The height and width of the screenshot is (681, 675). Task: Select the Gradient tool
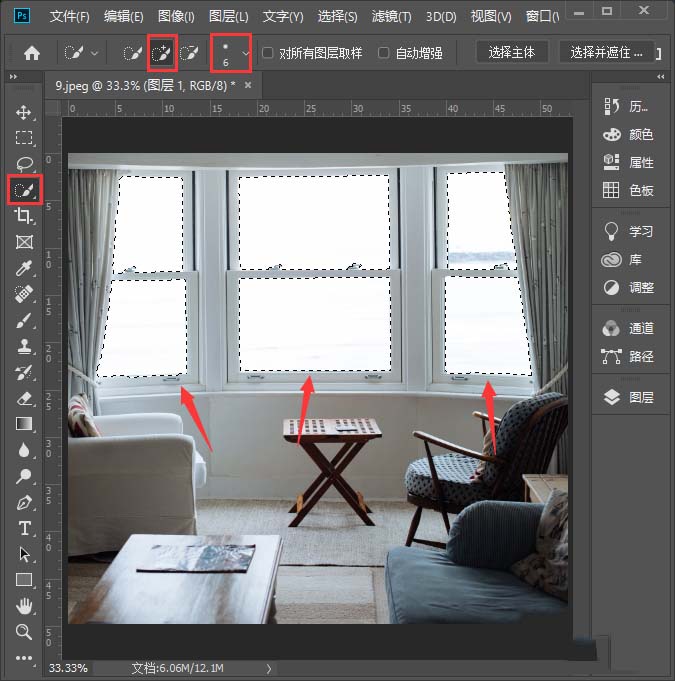pyautogui.click(x=23, y=423)
